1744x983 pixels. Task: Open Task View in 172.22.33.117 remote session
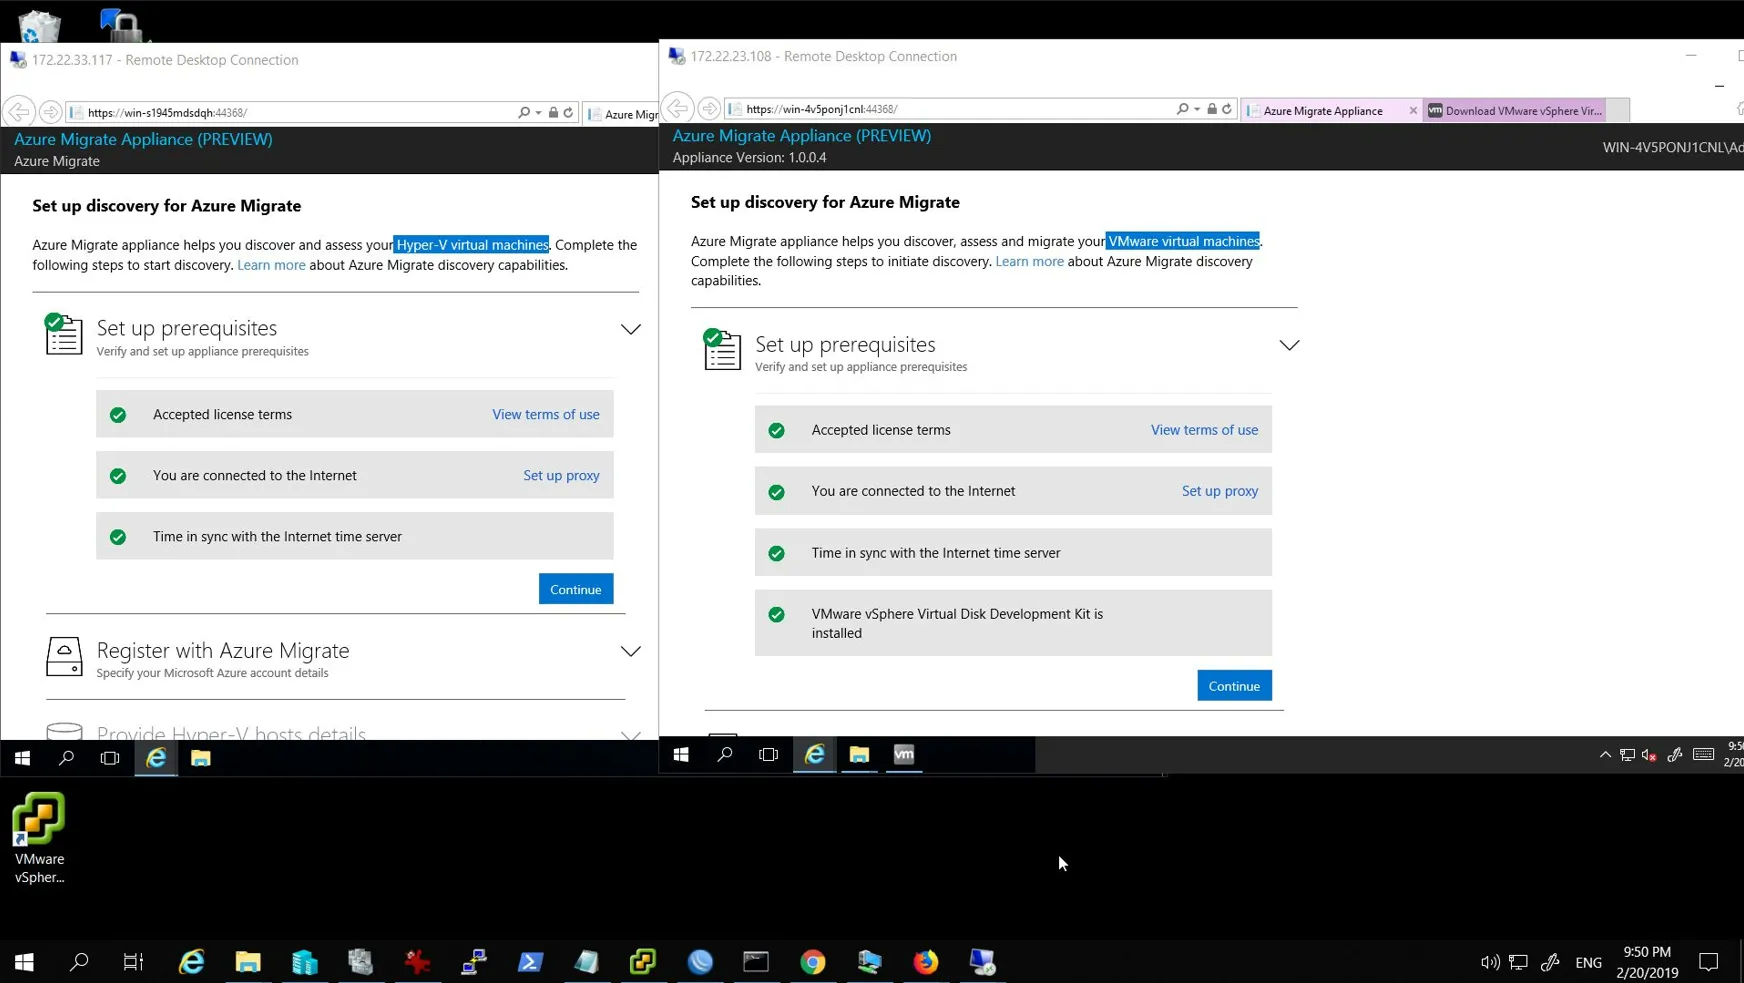point(110,758)
